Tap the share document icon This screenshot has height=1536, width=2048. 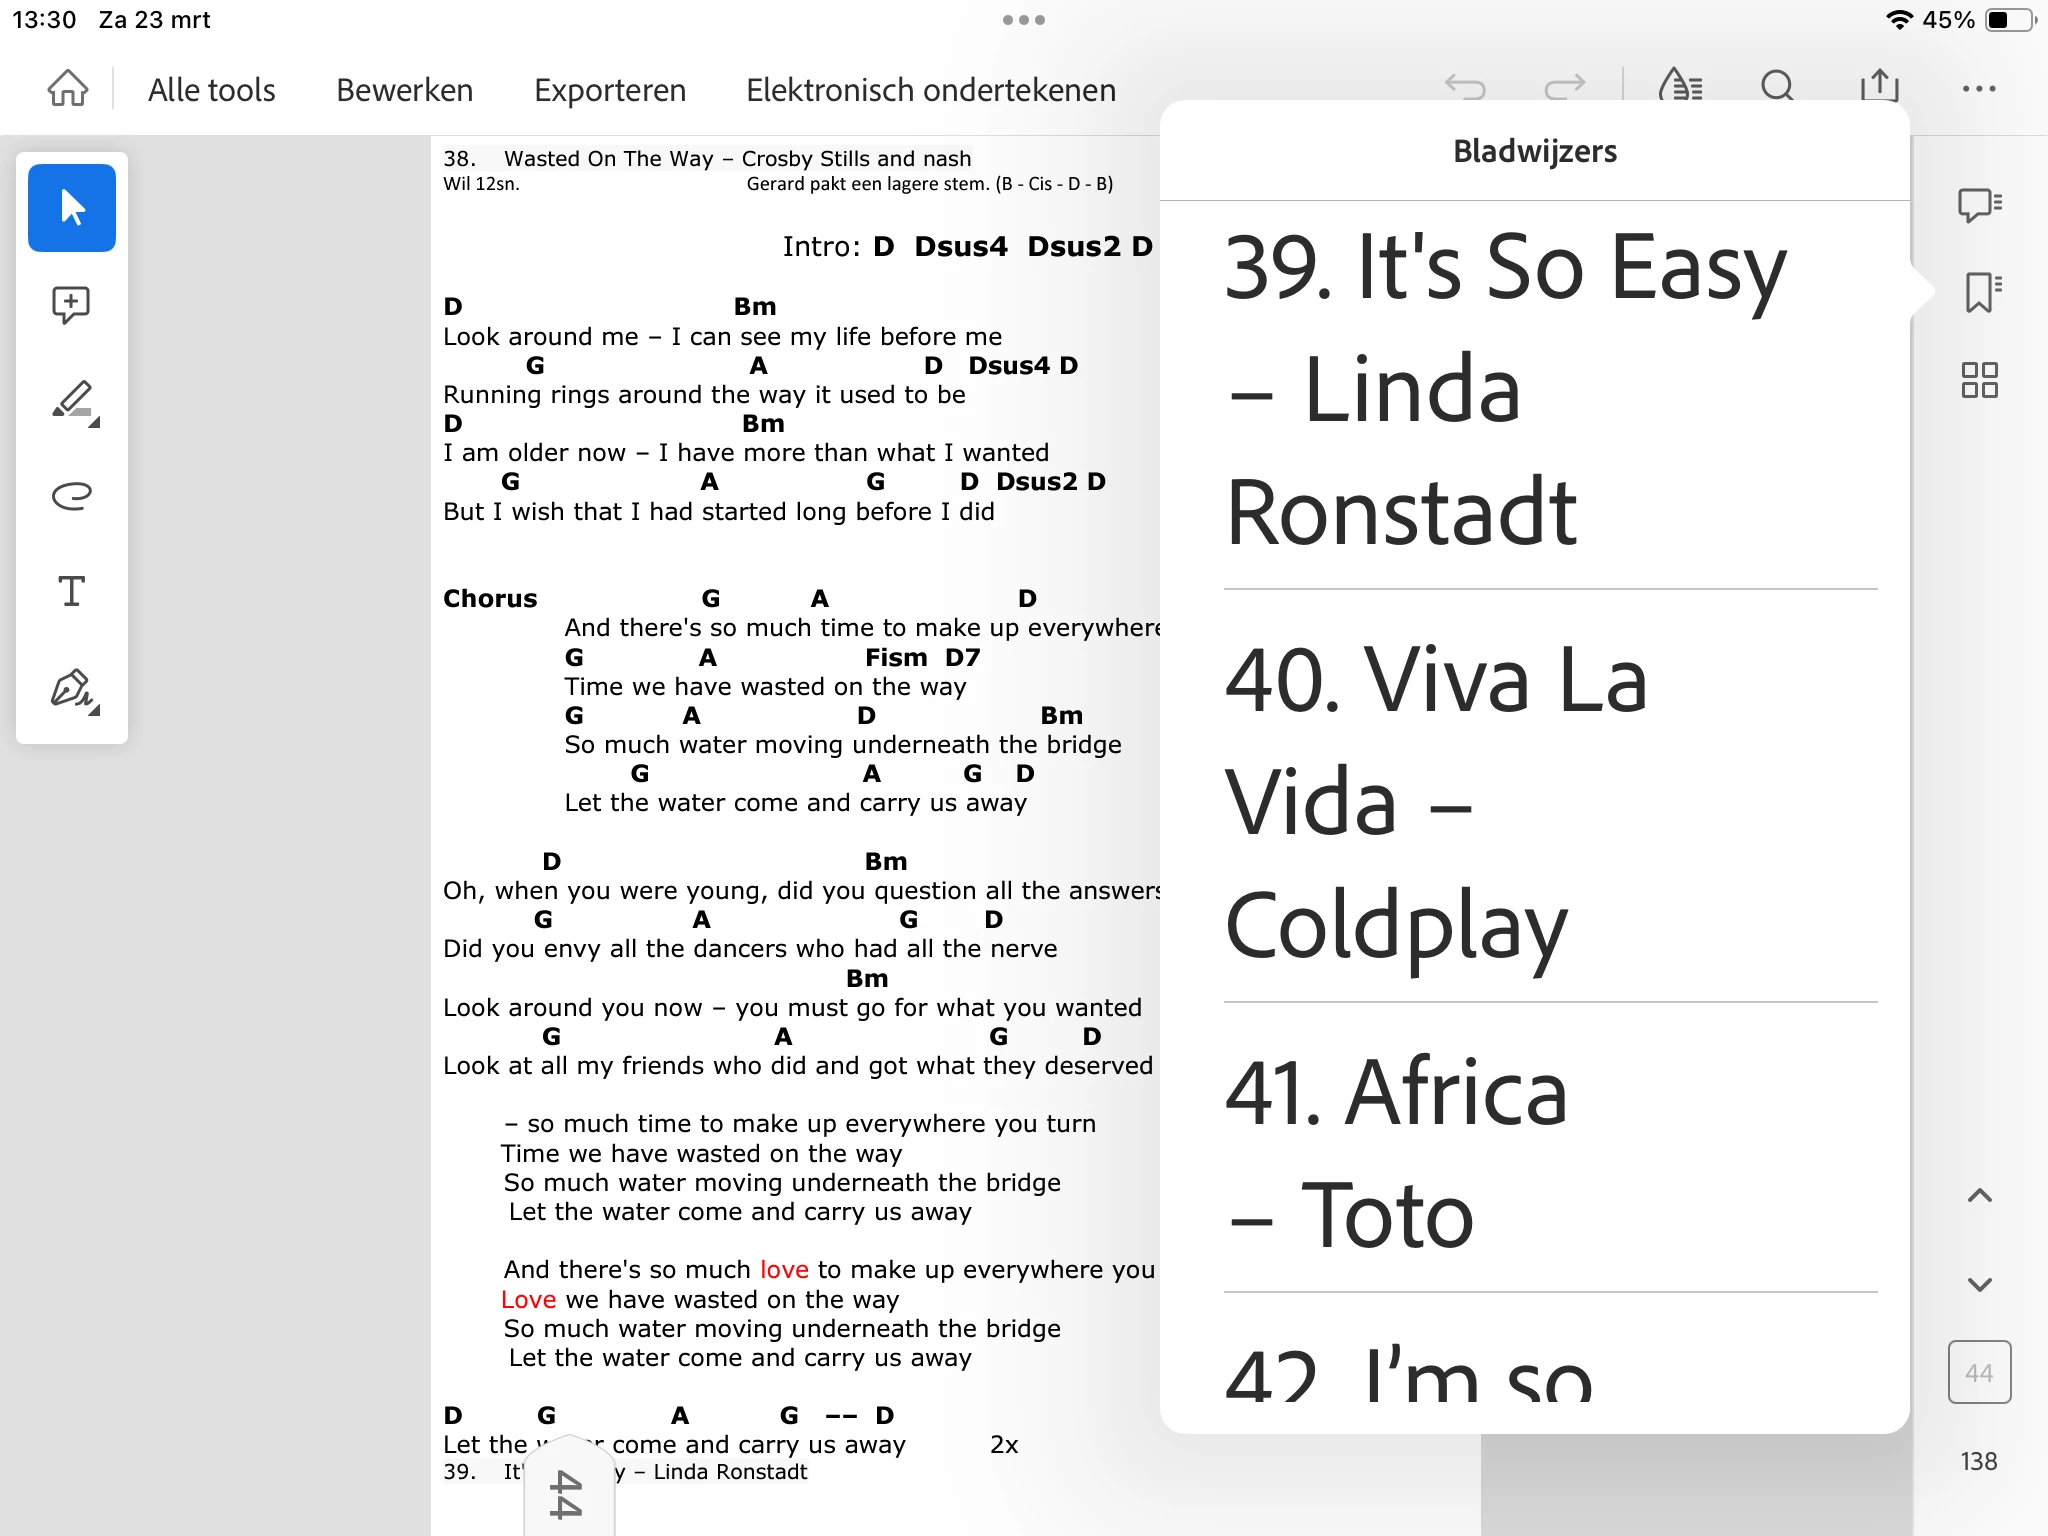(1879, 86)
